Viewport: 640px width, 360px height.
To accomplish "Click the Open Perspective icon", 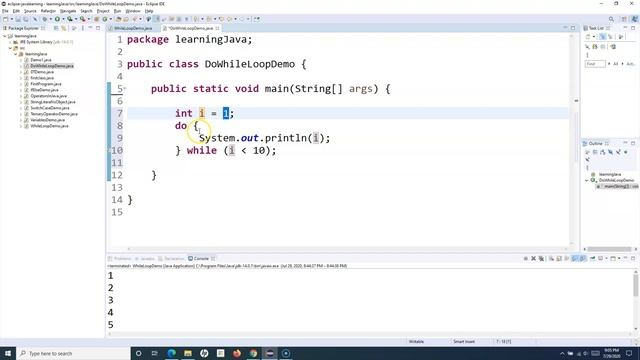I will click(x=624, y=19).
